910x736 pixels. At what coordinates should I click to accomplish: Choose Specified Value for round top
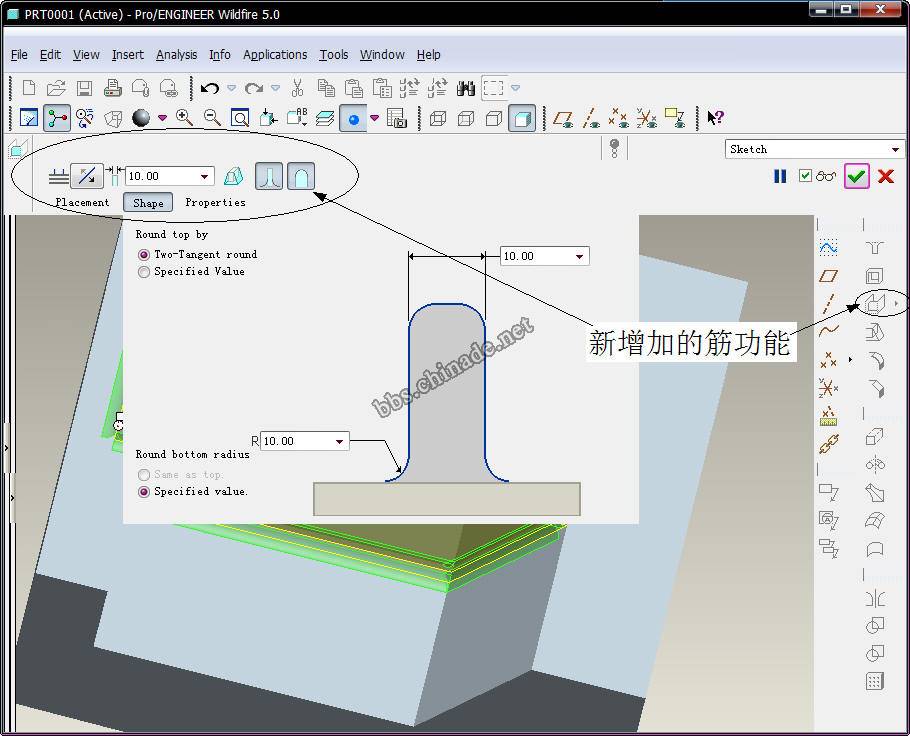144,272
